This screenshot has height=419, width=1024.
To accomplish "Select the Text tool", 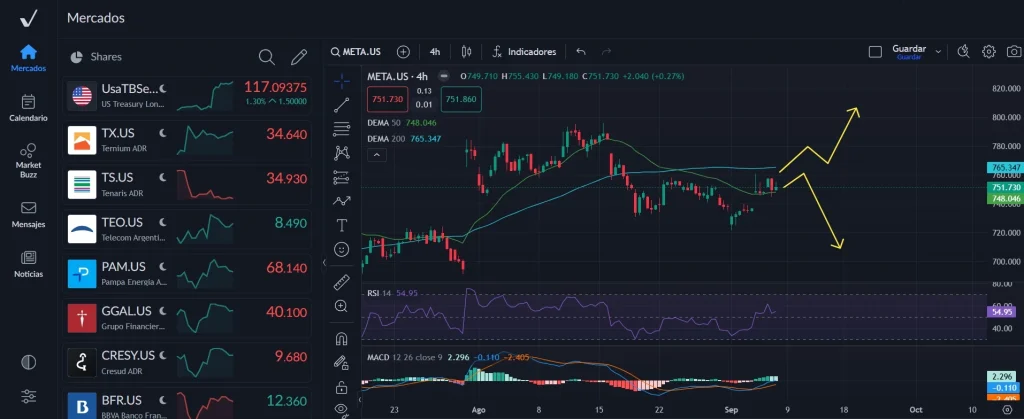I will coord(342,225).
